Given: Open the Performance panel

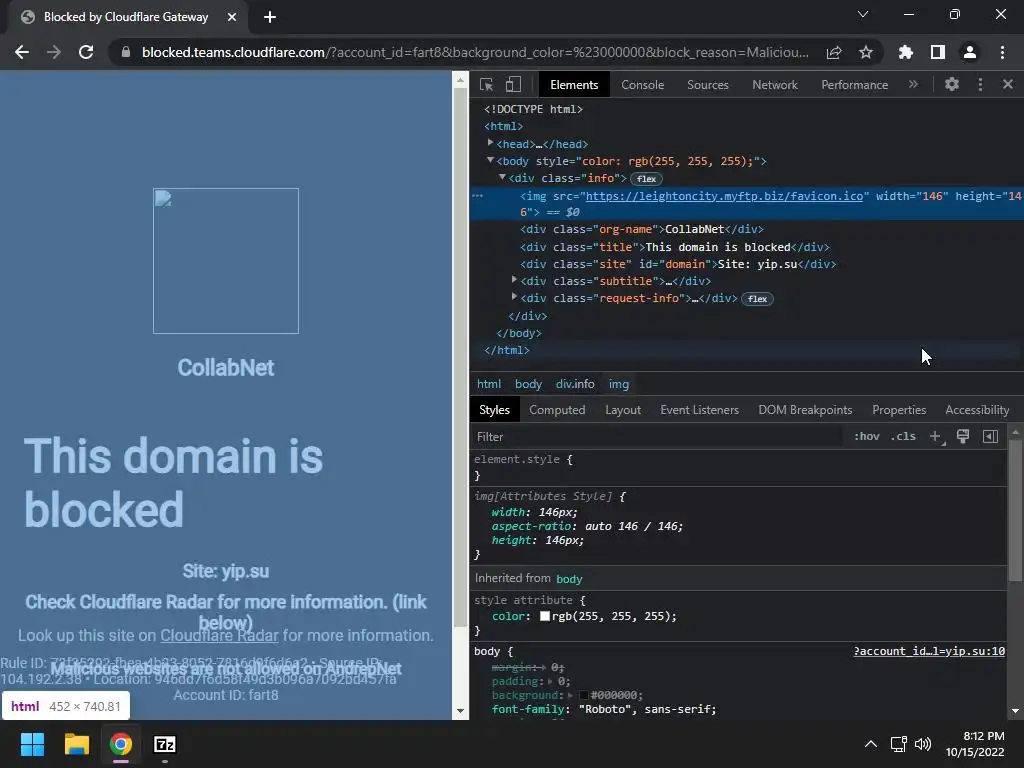Looking at the screenshot, I should [855, 85].
